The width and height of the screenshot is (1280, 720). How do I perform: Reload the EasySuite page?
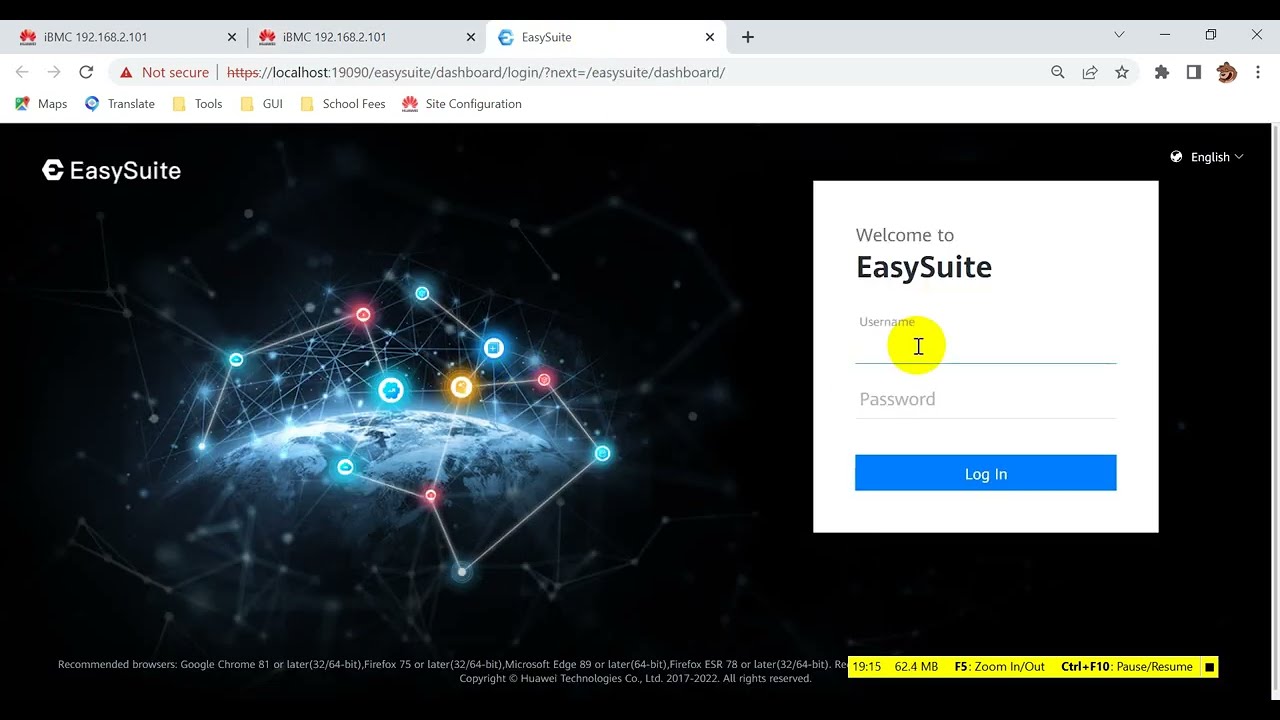[86, 72]
